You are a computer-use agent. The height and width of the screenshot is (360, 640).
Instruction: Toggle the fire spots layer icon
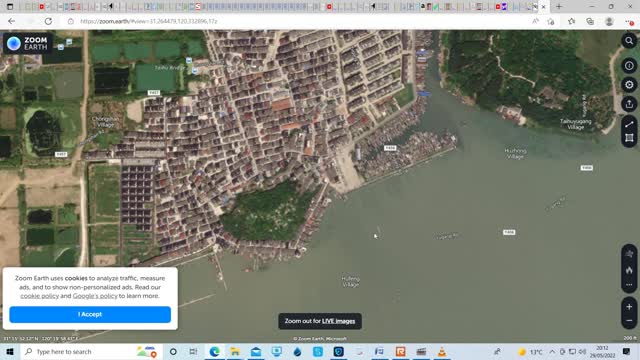click(x=629, y=270)
